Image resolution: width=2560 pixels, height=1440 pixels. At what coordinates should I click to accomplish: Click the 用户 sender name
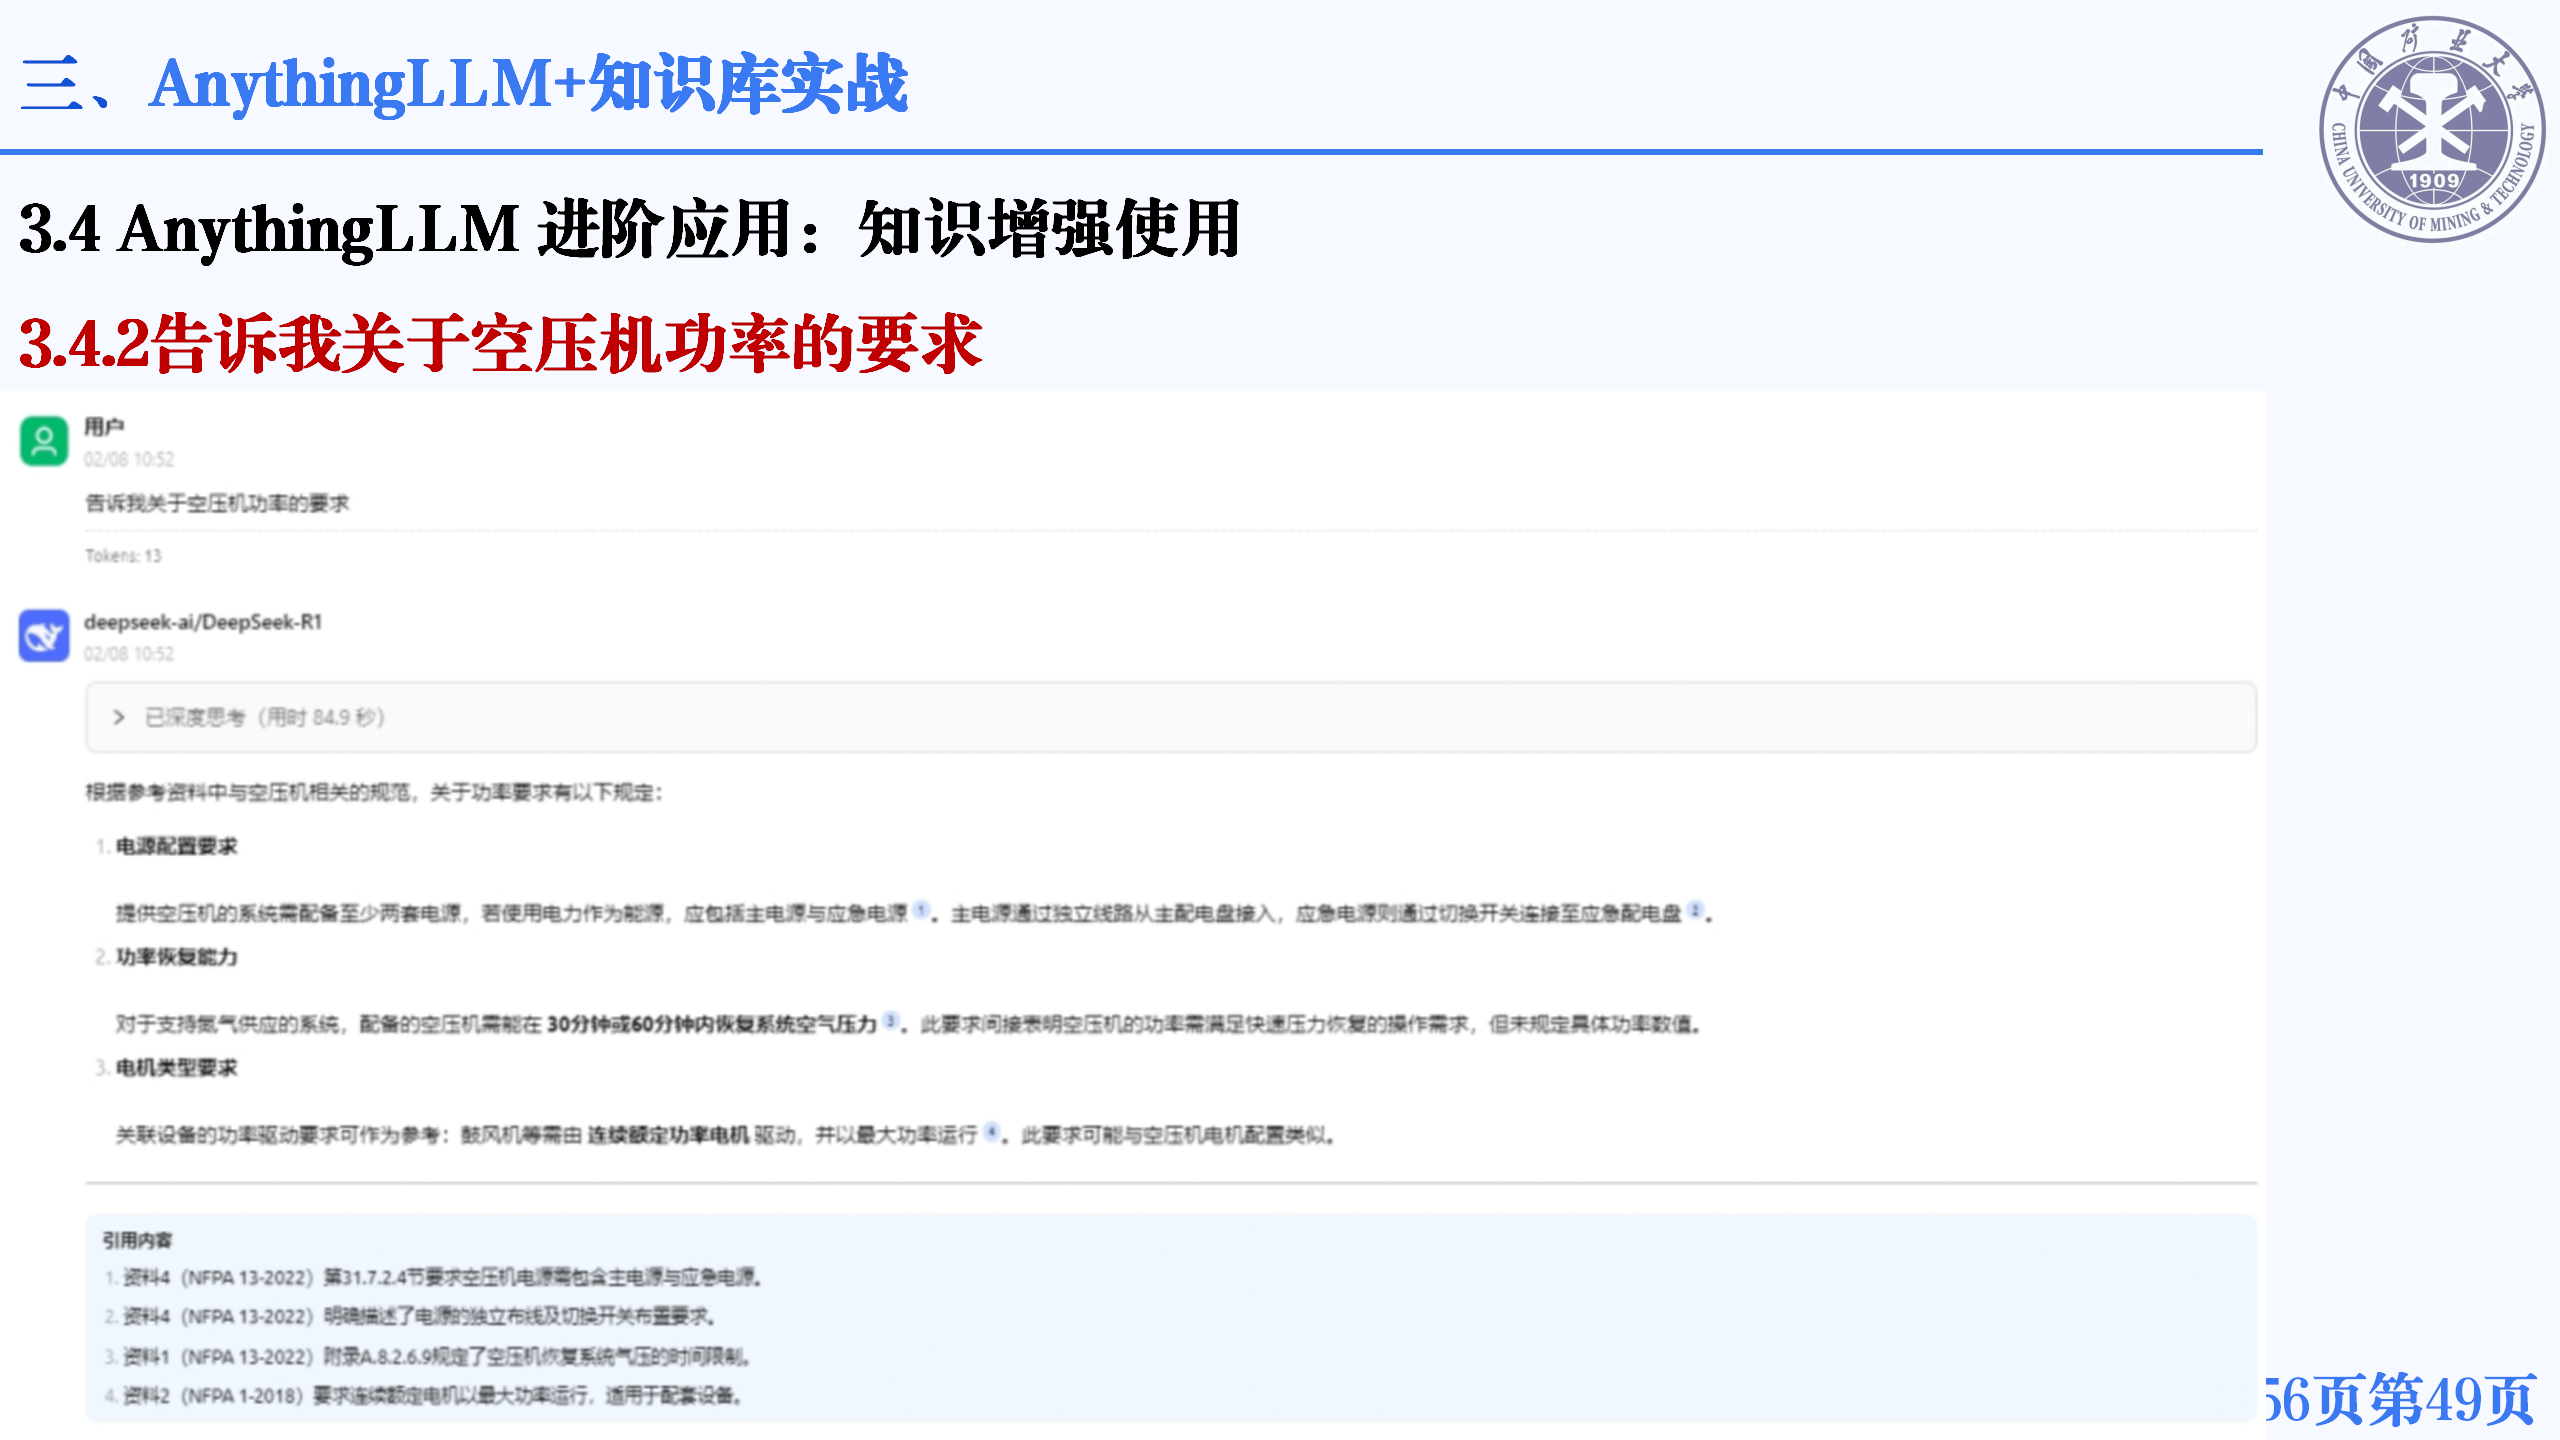[104, 427]
